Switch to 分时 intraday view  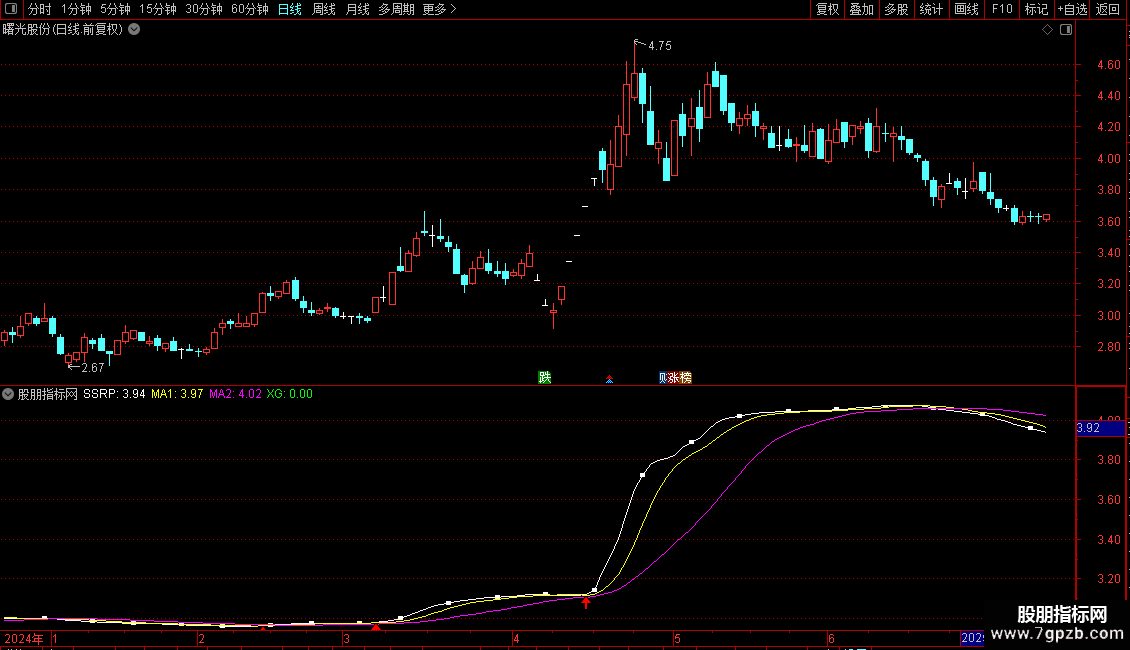point(40,9)
